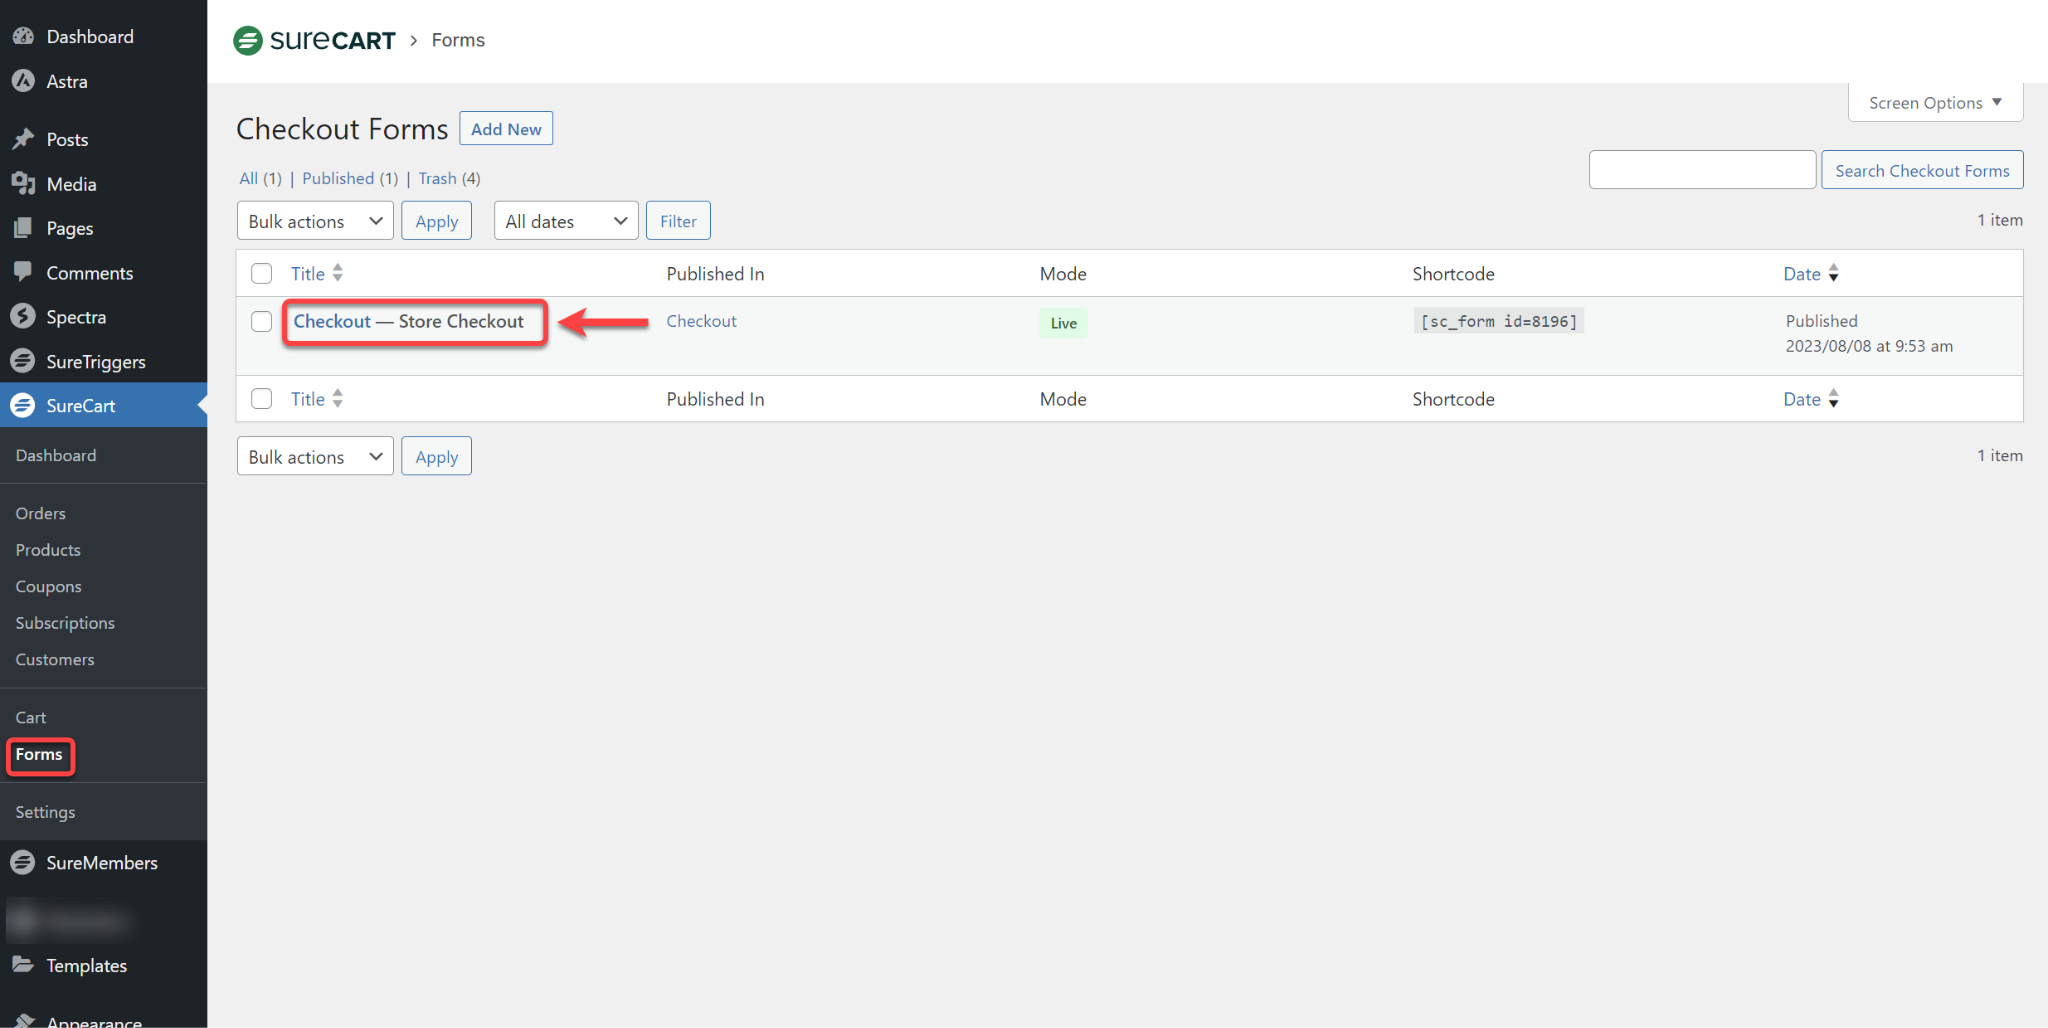Click the Media library icon
Screen dimensions: 2048x1028
click(23, 184)
